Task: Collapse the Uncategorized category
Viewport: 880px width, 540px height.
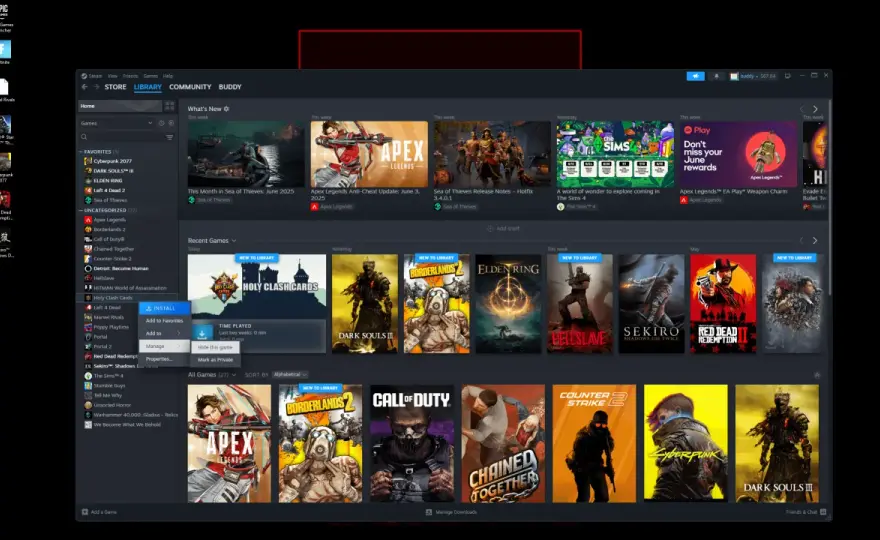Action: coord(81,210)
